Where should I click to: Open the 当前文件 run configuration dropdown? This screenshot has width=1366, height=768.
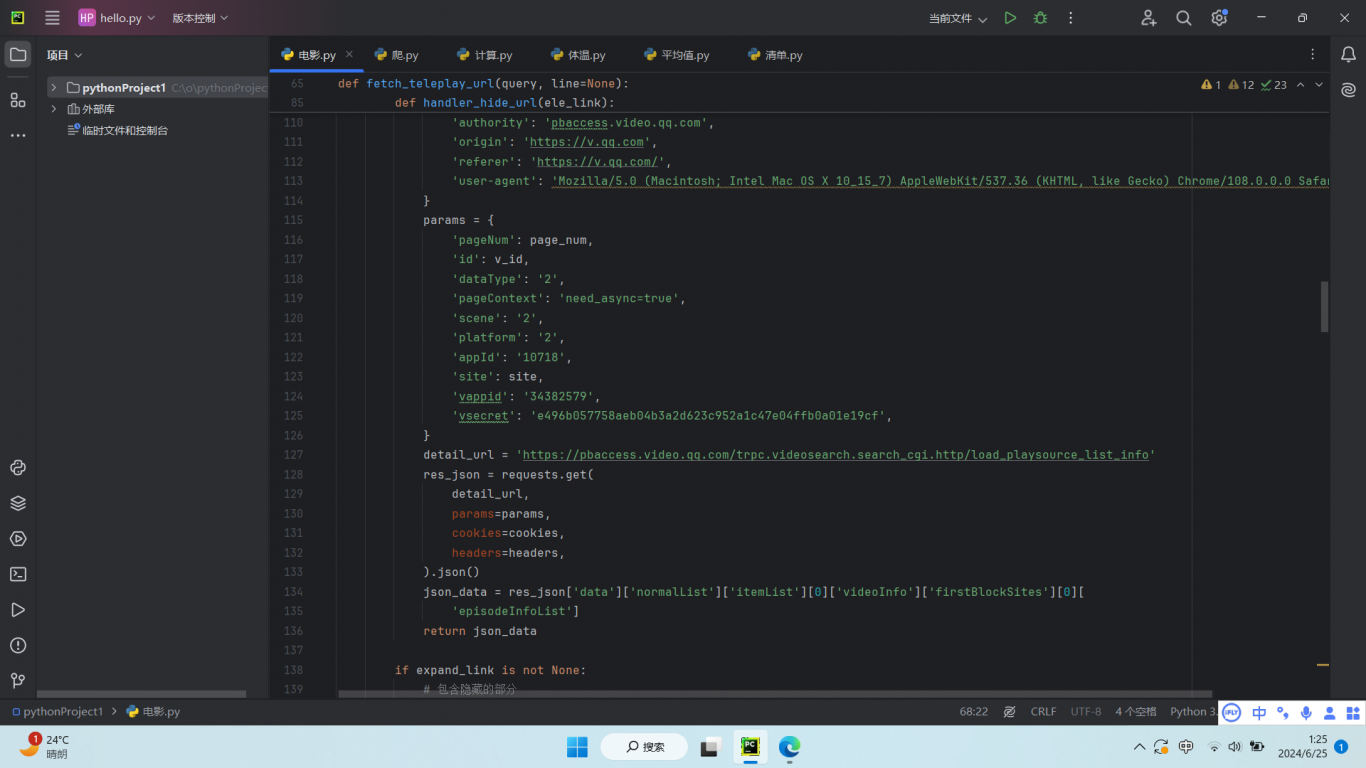pyautogui.click(x=958, y=18)
